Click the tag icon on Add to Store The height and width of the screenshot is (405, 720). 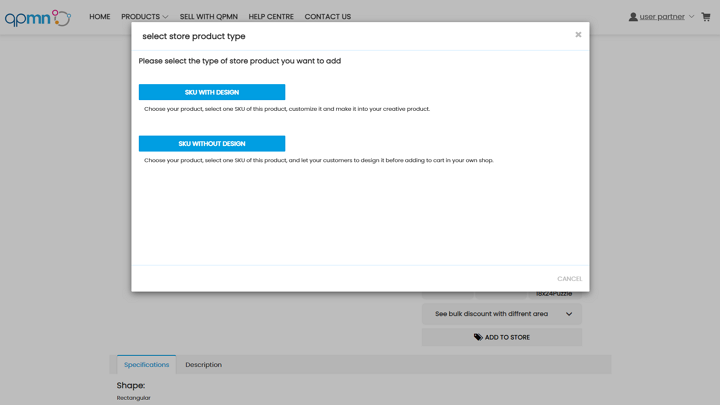478,337
